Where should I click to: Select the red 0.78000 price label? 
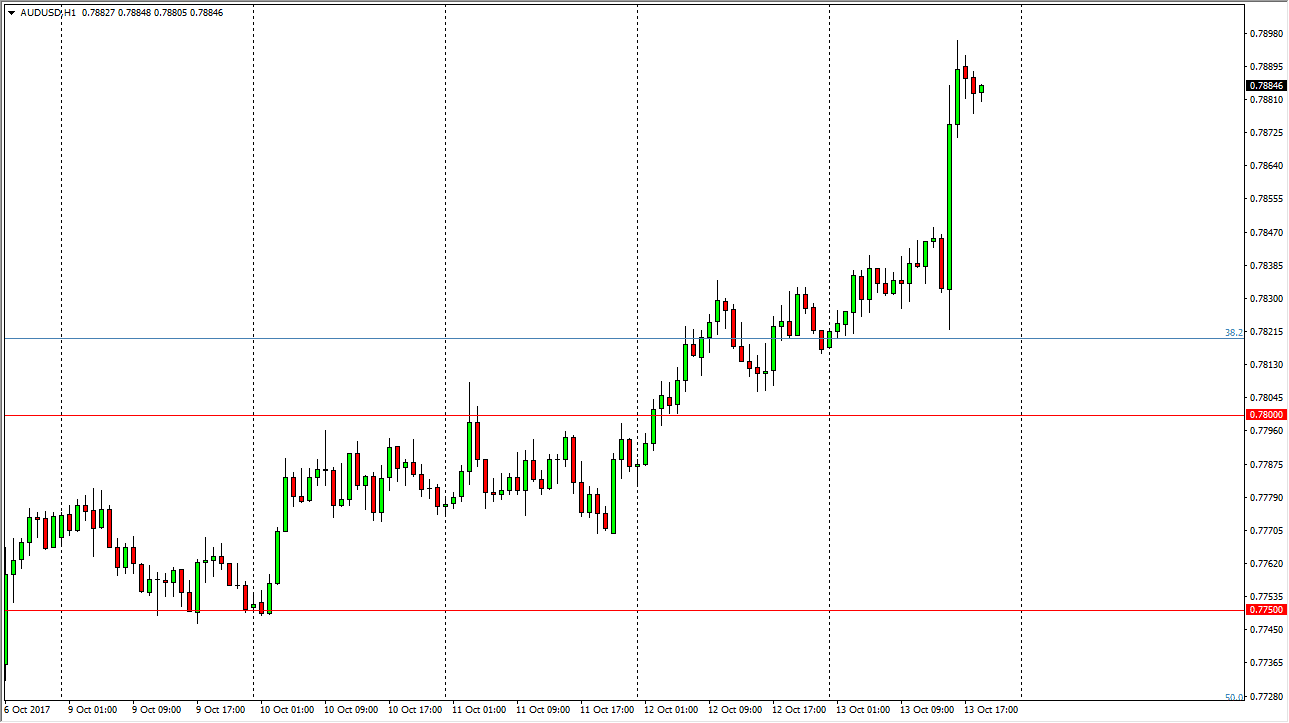[x=1266, y=415]
